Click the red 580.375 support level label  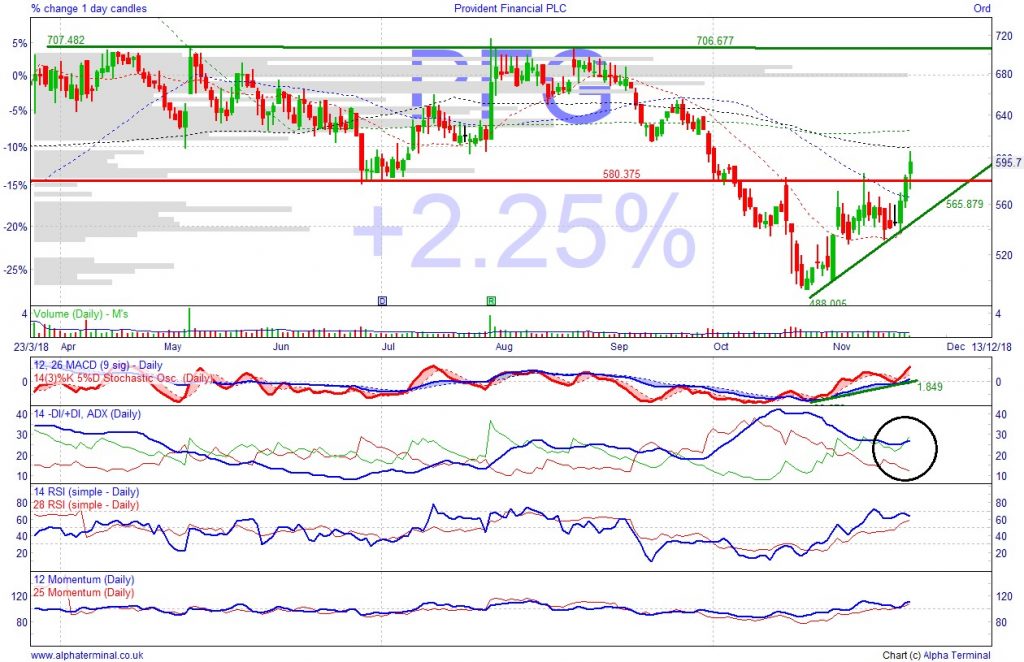coord(621,174)
